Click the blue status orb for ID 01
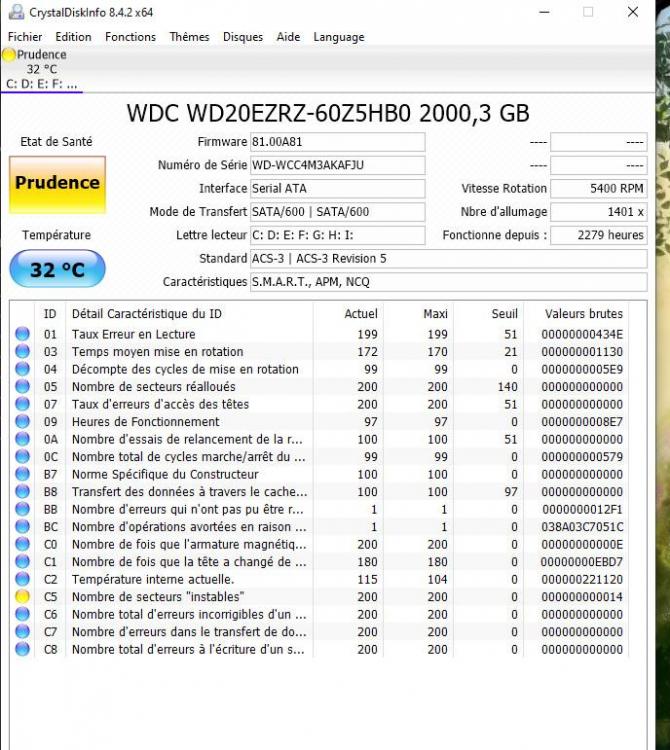 22,334
